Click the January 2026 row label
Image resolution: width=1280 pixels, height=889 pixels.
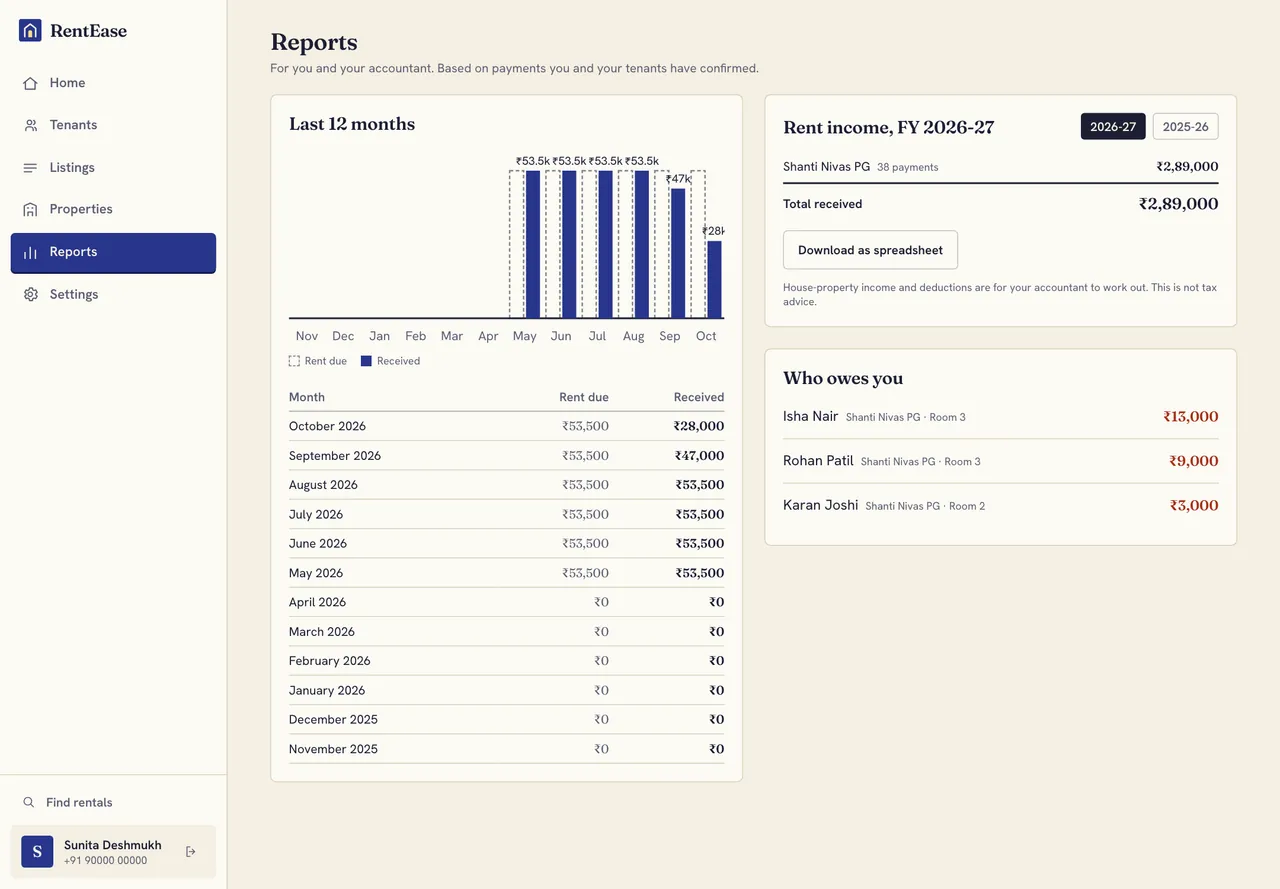click(327, 690)
